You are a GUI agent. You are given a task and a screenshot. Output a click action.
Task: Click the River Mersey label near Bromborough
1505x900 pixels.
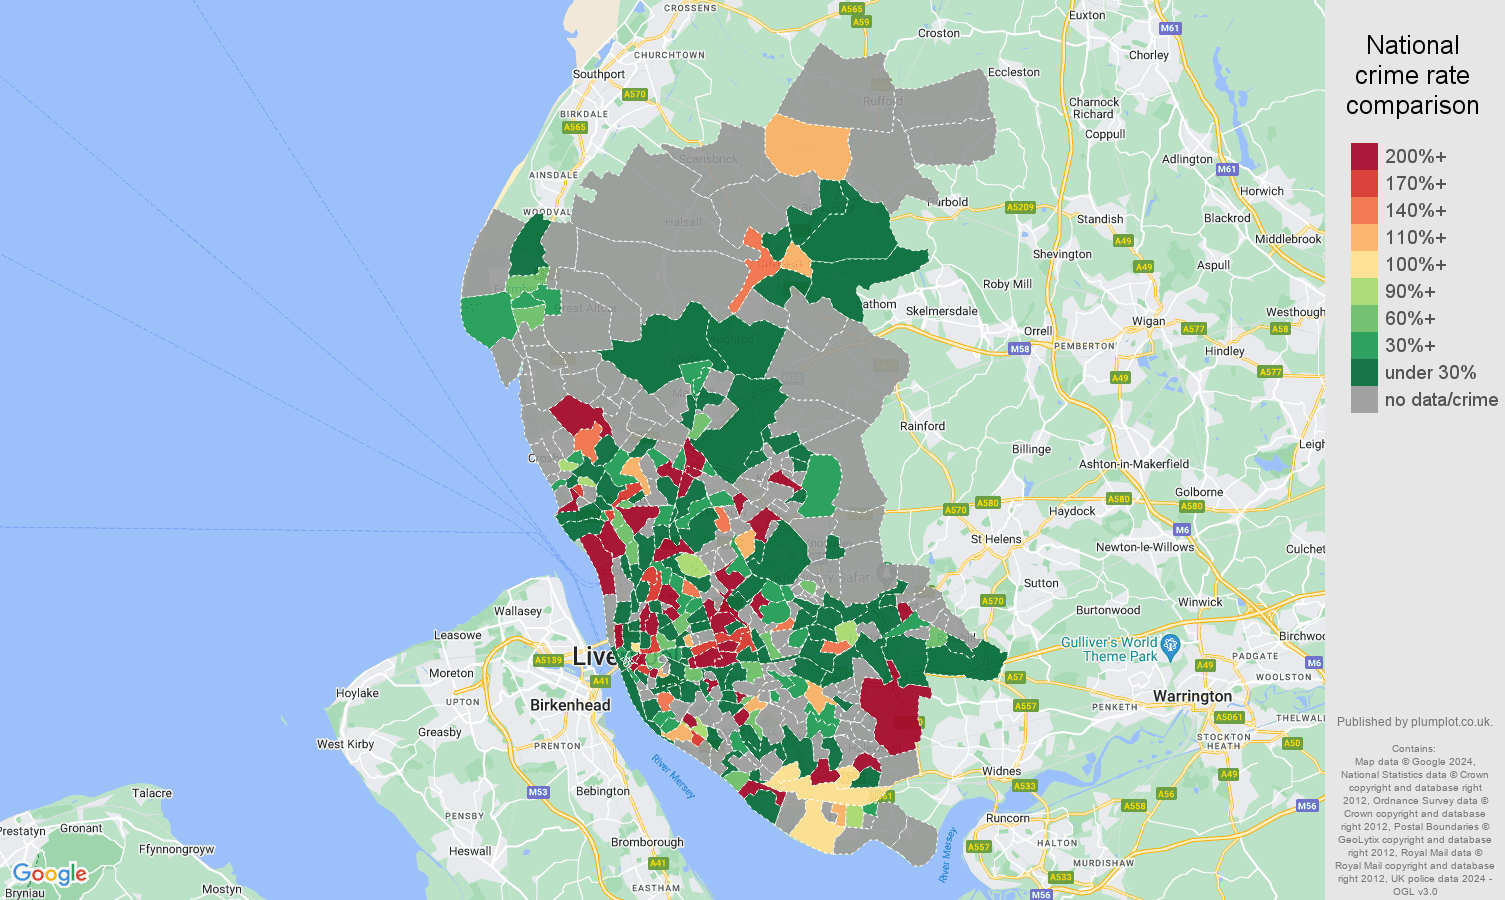tap(673, 776)
